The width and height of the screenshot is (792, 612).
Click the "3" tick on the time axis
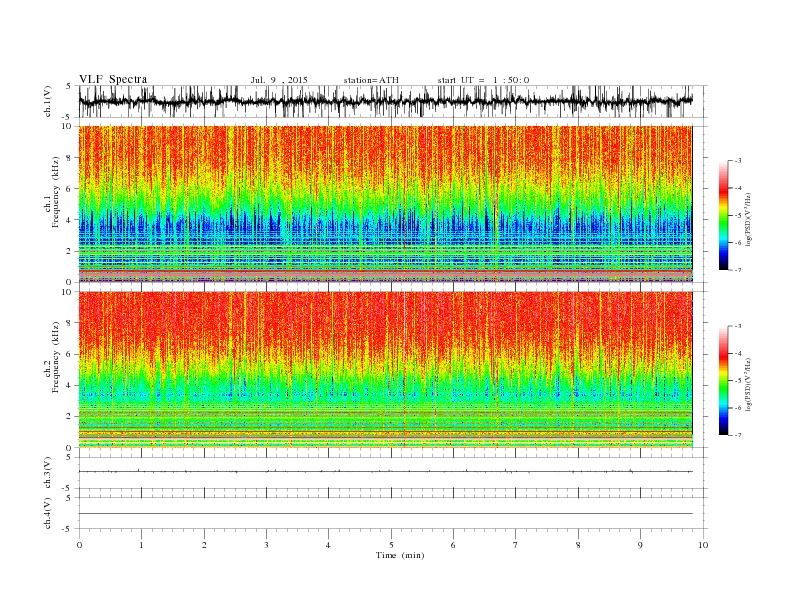(266, 545)
